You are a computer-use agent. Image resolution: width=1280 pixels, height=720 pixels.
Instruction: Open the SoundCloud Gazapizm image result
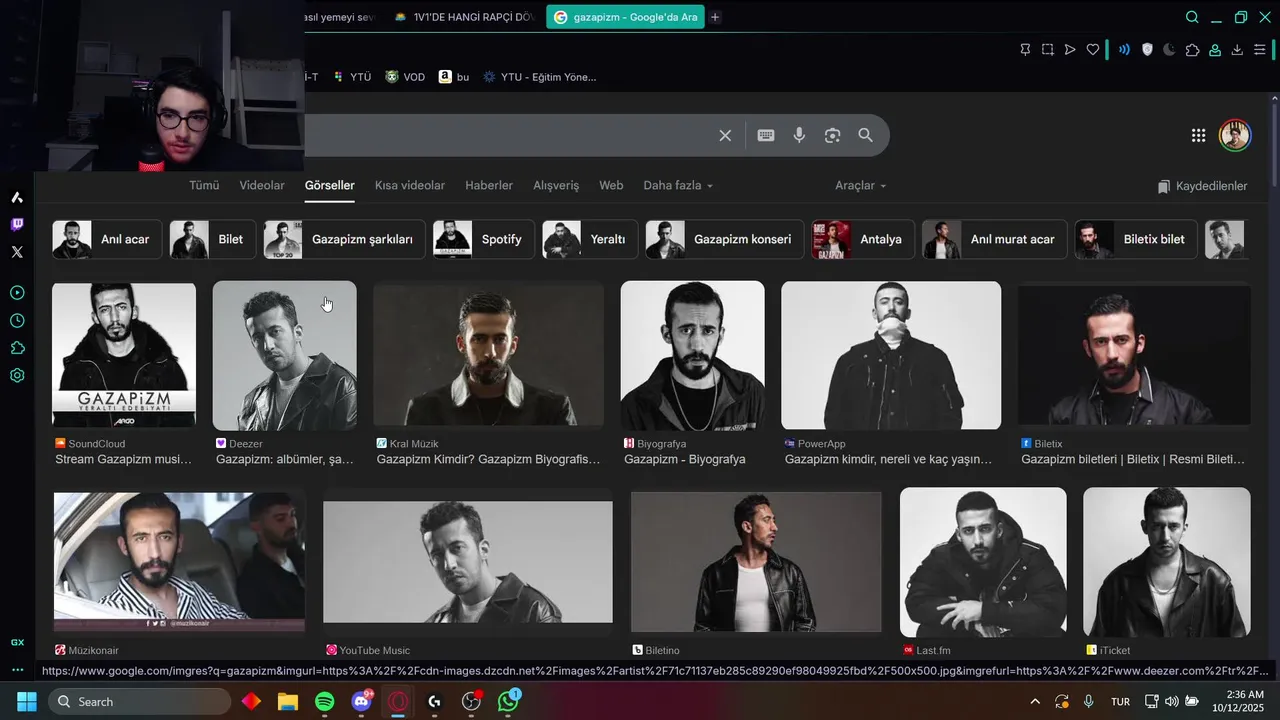[124, 355]
